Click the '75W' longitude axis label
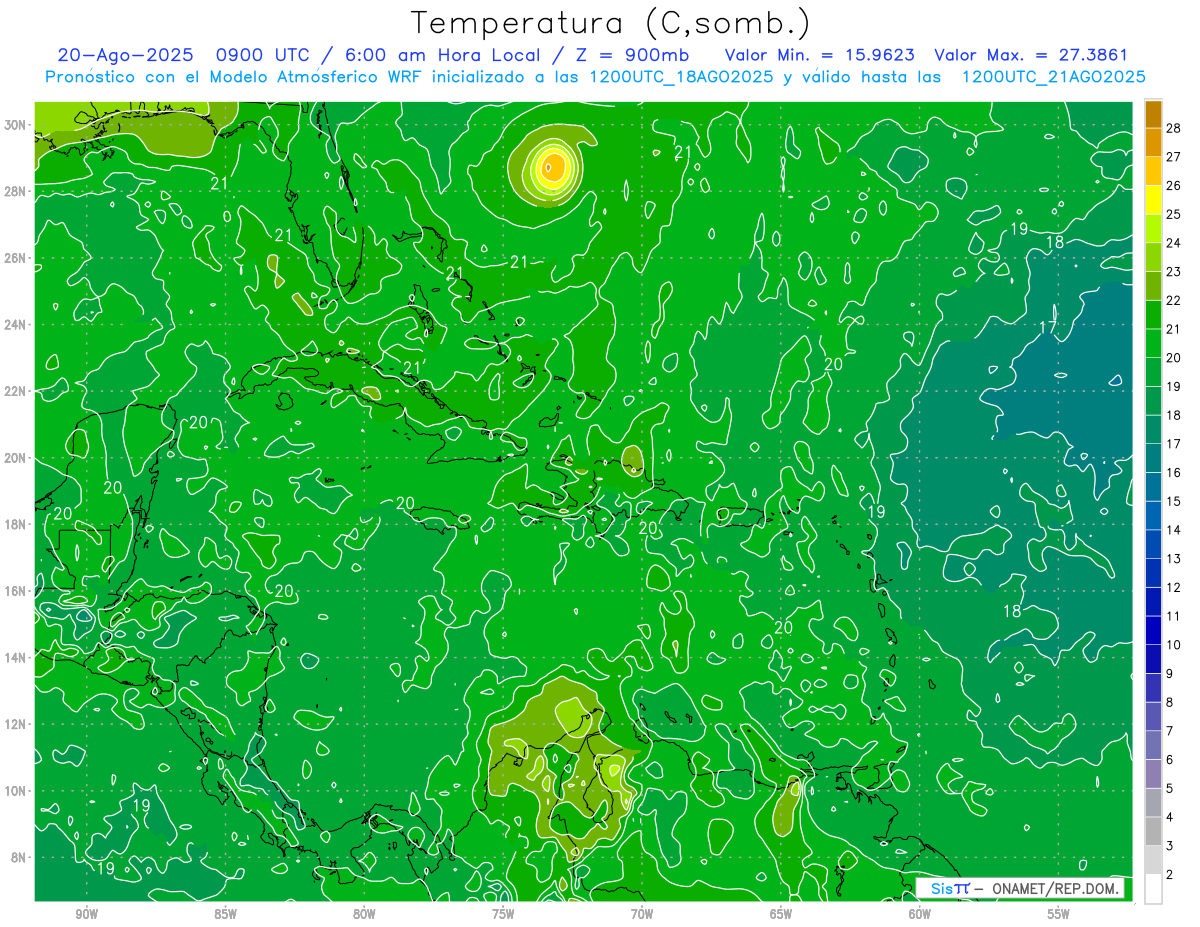 pyautogui.click(x=503, y=914)
